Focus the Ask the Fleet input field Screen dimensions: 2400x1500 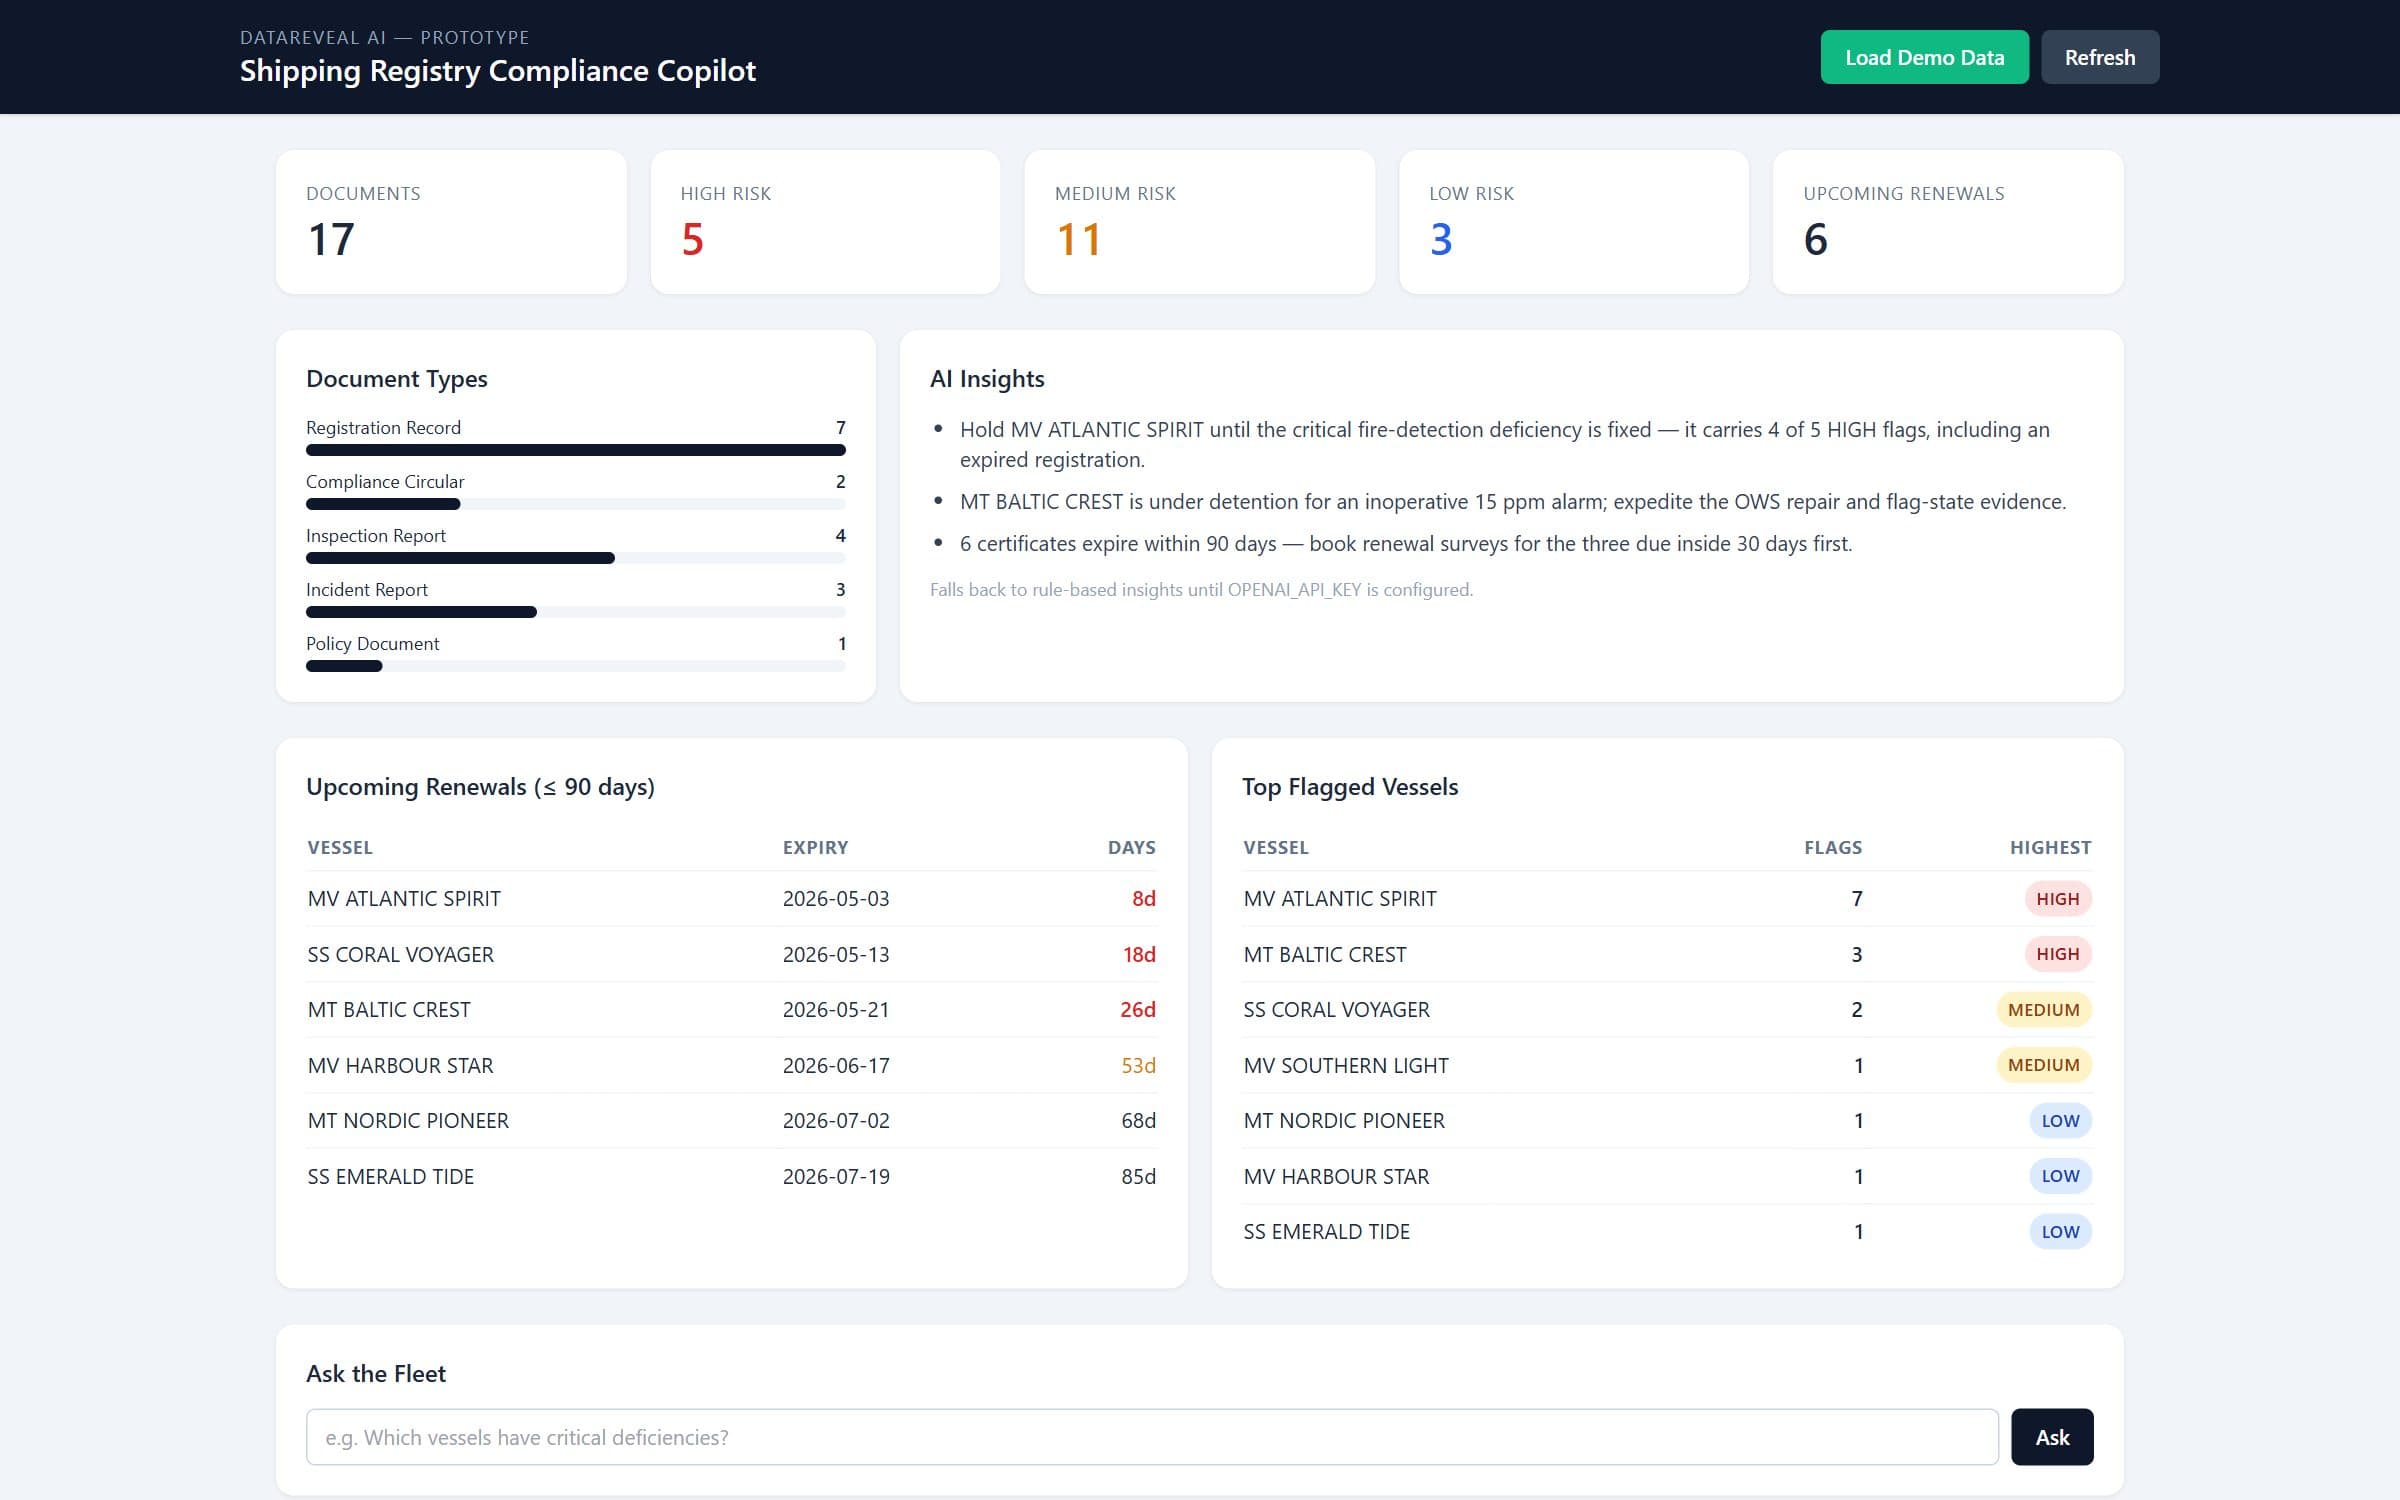(x=1152, y=1437)
